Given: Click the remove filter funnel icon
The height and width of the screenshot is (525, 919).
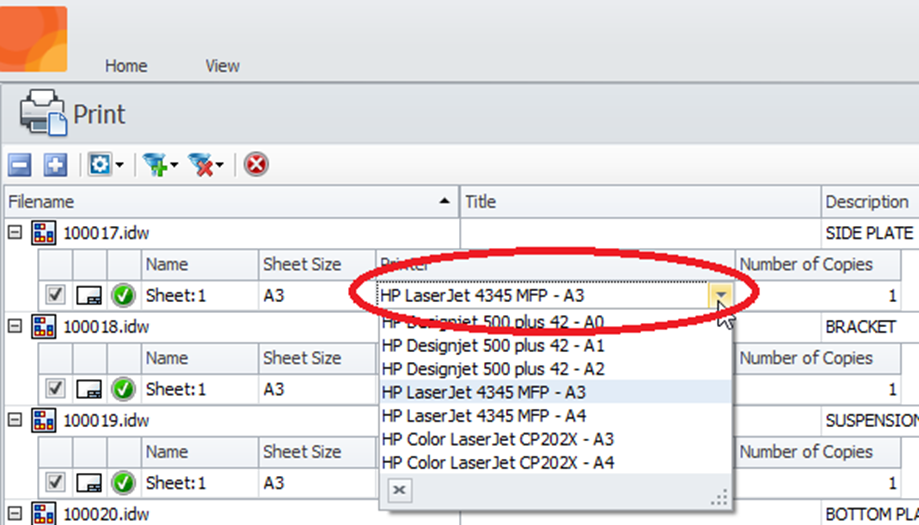Looking at the screenshot, I should 200,165.
